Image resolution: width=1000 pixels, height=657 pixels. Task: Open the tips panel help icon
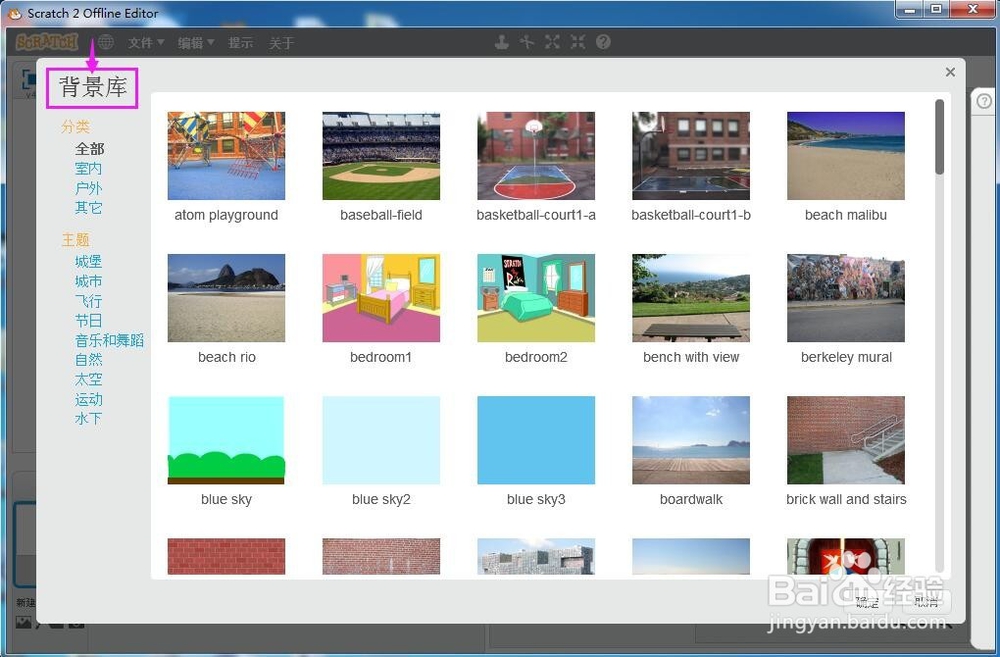pyautogui.click(x=984, y=101)
